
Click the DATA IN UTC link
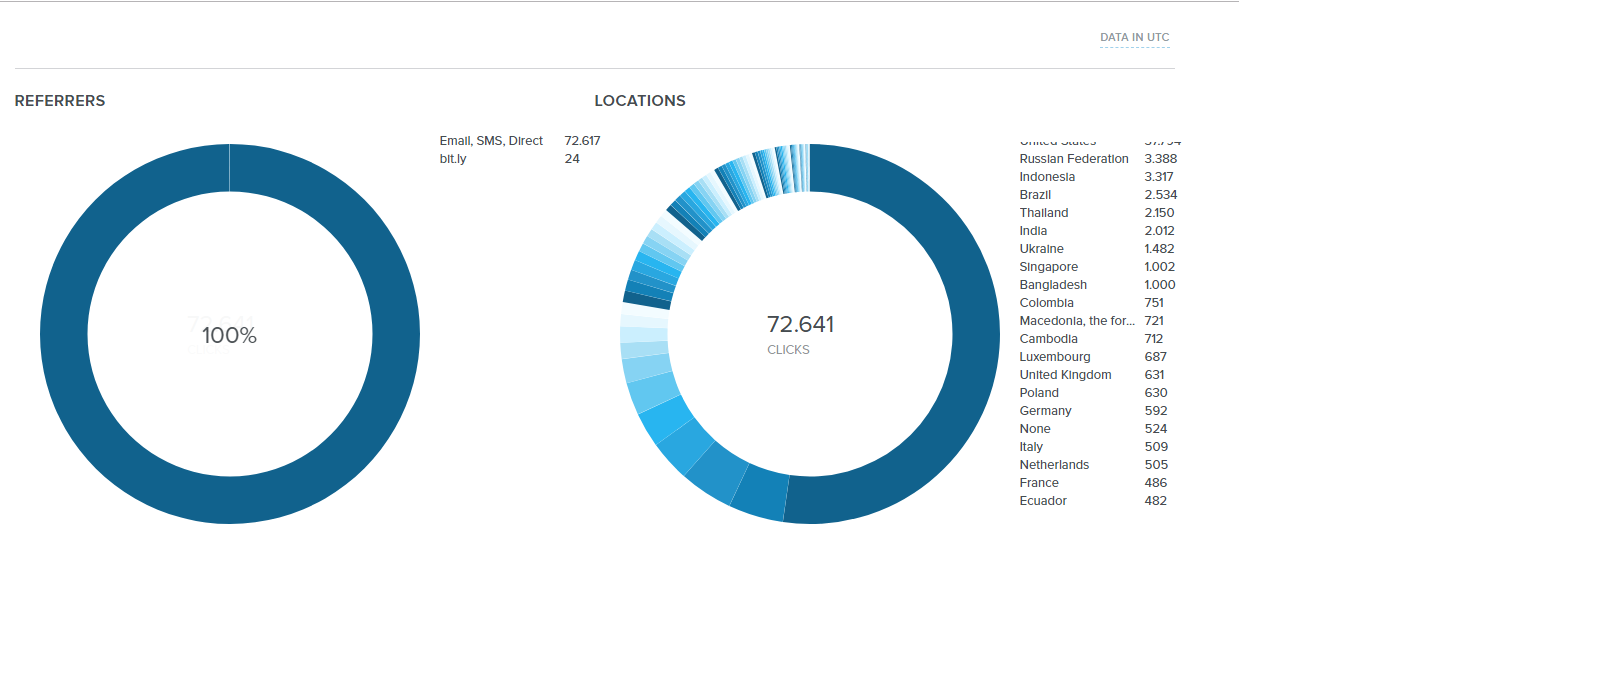pyautogui.click(x=1134, y=37)
